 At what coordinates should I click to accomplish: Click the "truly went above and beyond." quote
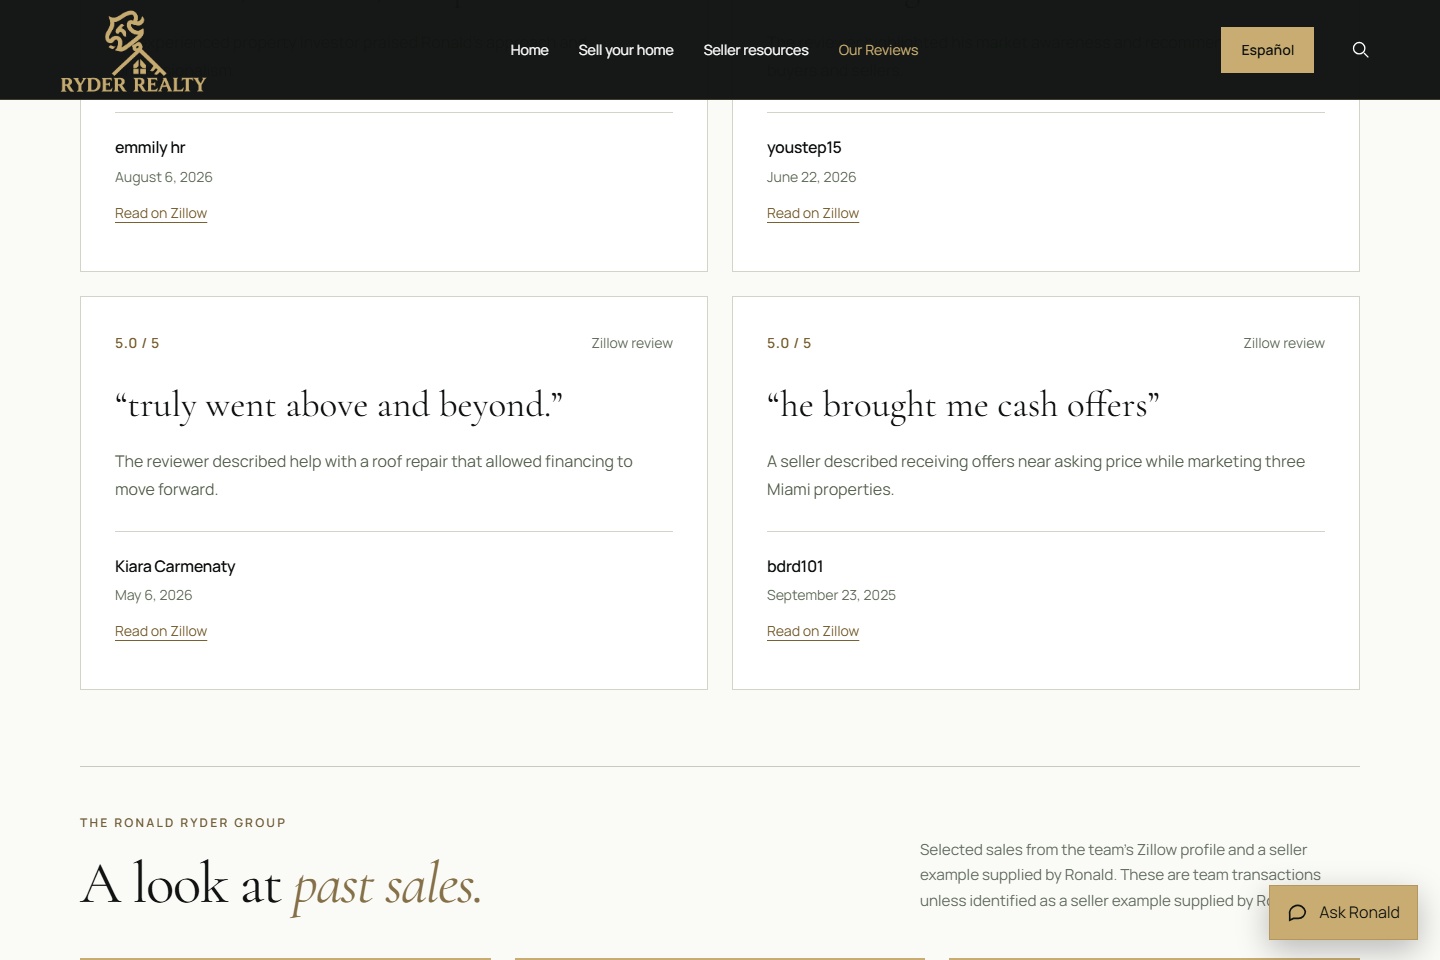(339, 405)
